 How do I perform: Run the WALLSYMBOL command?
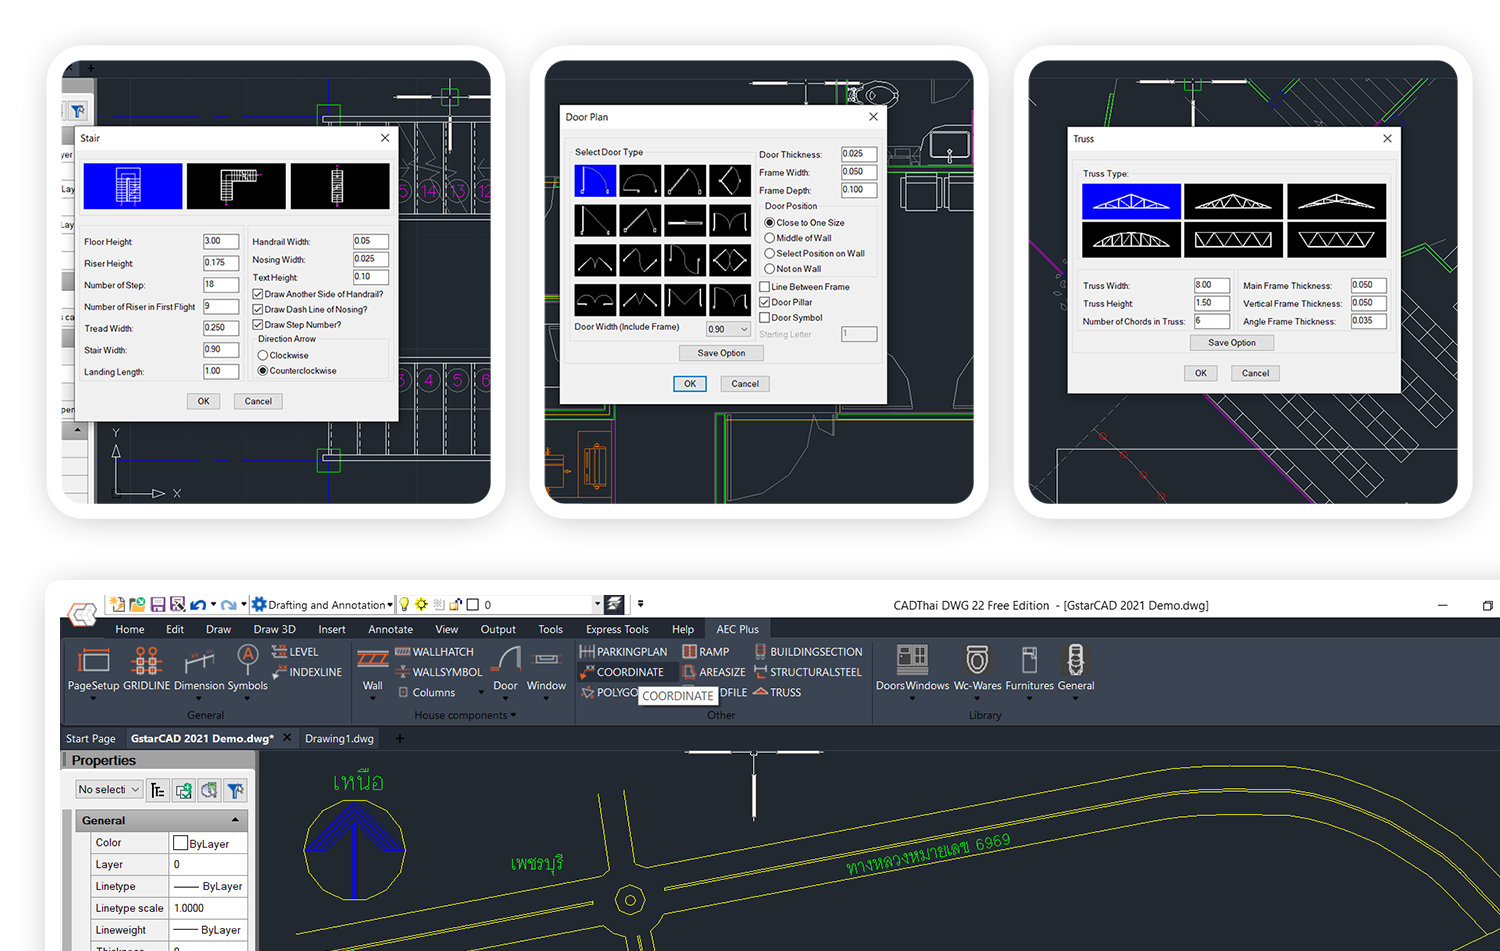[x=439, y=672]
